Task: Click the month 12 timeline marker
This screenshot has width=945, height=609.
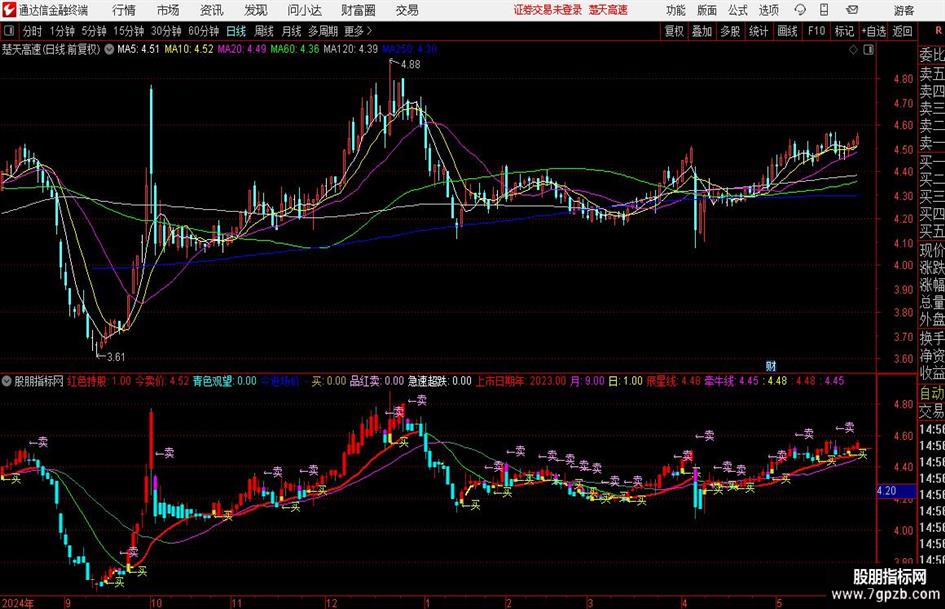Action: coord(331,603)
